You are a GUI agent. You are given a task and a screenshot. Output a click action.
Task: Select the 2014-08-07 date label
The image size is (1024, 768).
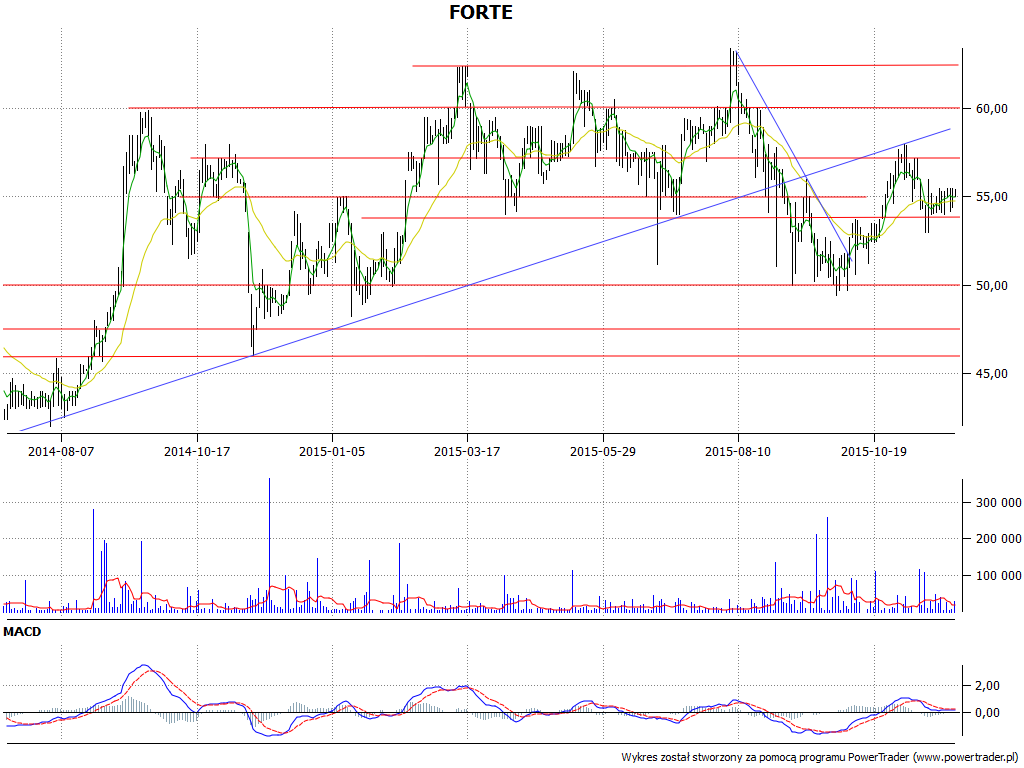(x=61, y=451)
